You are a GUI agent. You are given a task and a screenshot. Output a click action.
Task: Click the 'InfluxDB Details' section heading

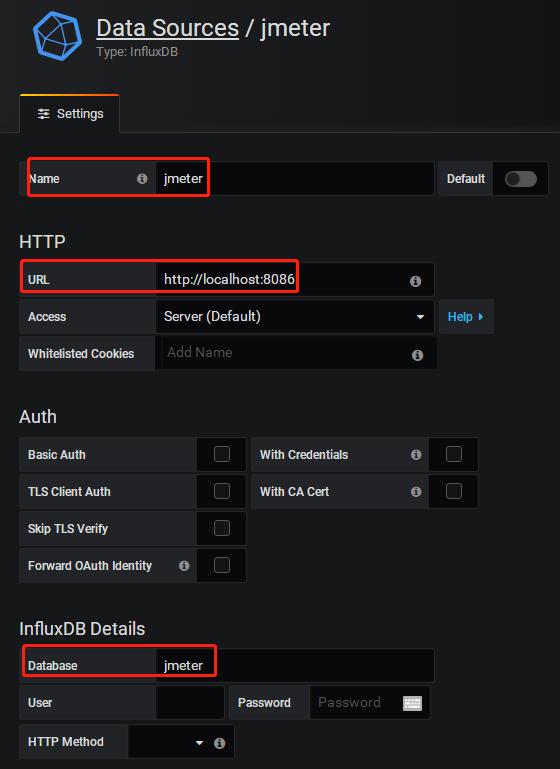(x=82, y=629)
